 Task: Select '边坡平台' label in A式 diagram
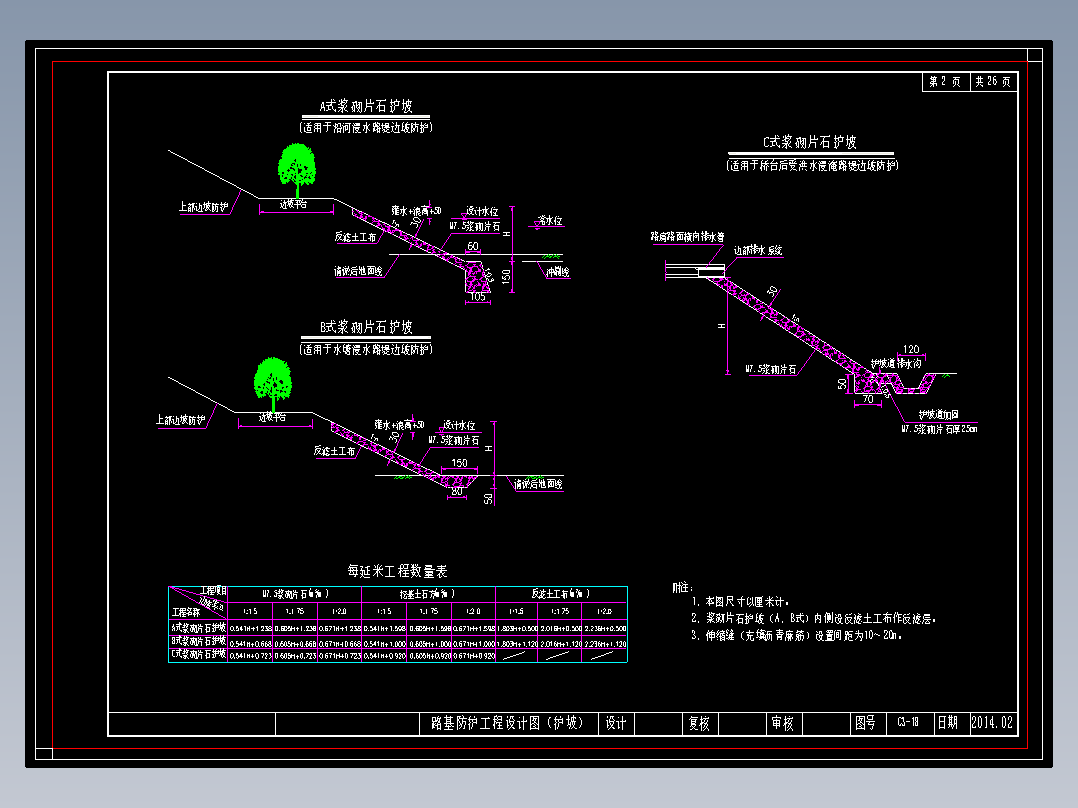(294, 204)
